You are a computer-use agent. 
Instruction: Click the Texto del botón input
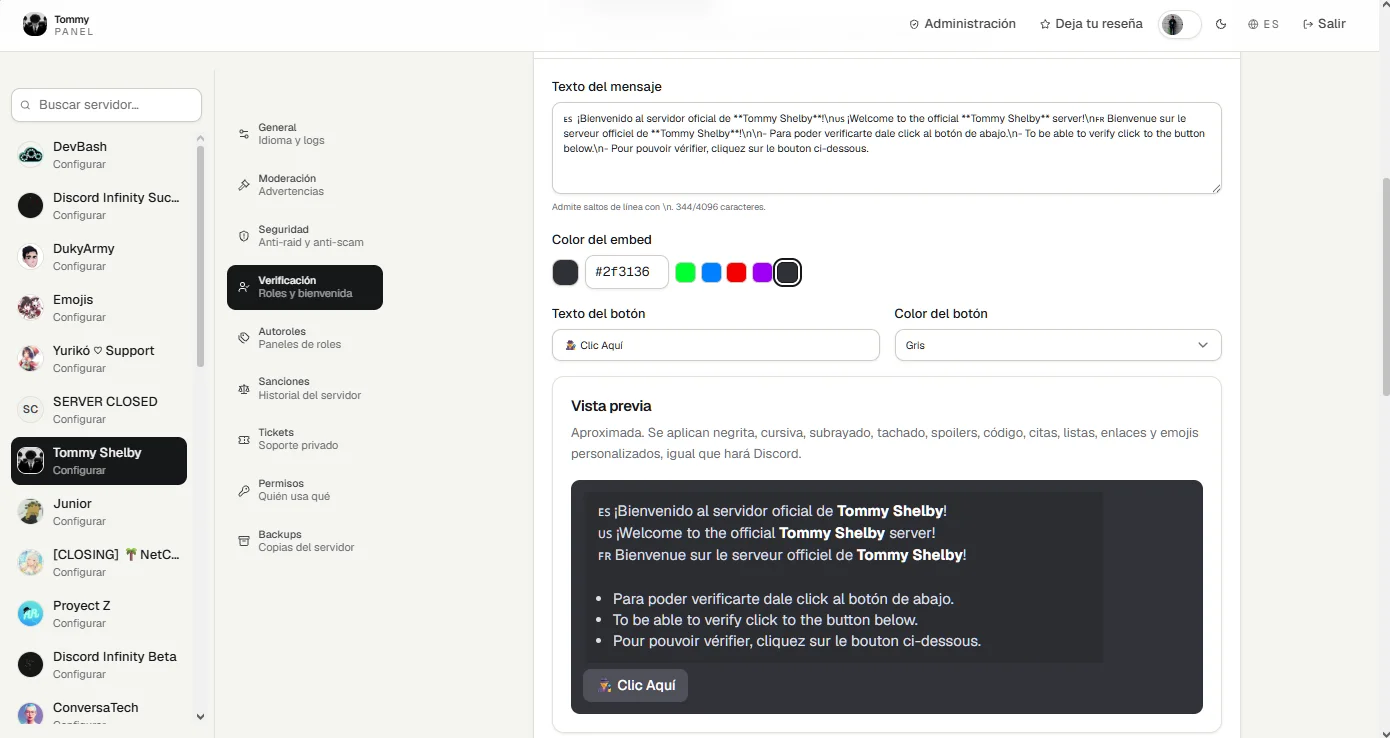click(x=716, y=345)
